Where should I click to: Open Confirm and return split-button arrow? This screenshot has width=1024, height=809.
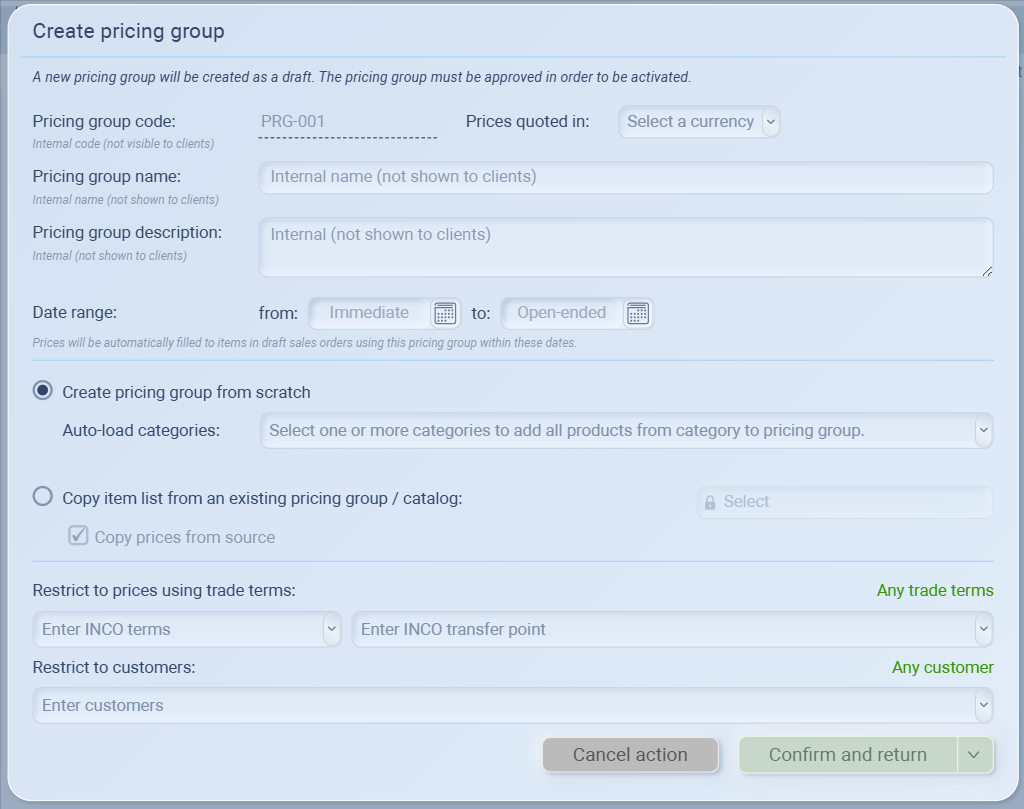(x=974, y=755)
